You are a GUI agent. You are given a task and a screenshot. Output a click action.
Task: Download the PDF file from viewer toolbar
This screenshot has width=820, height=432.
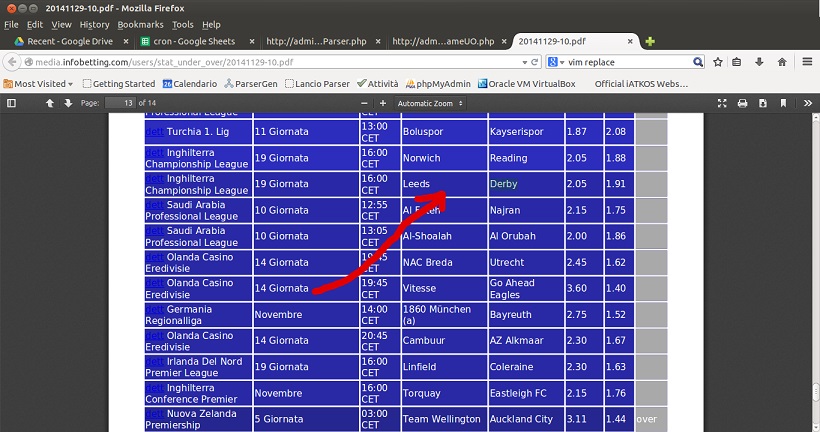pyautogui.click(x=762, y=103)
